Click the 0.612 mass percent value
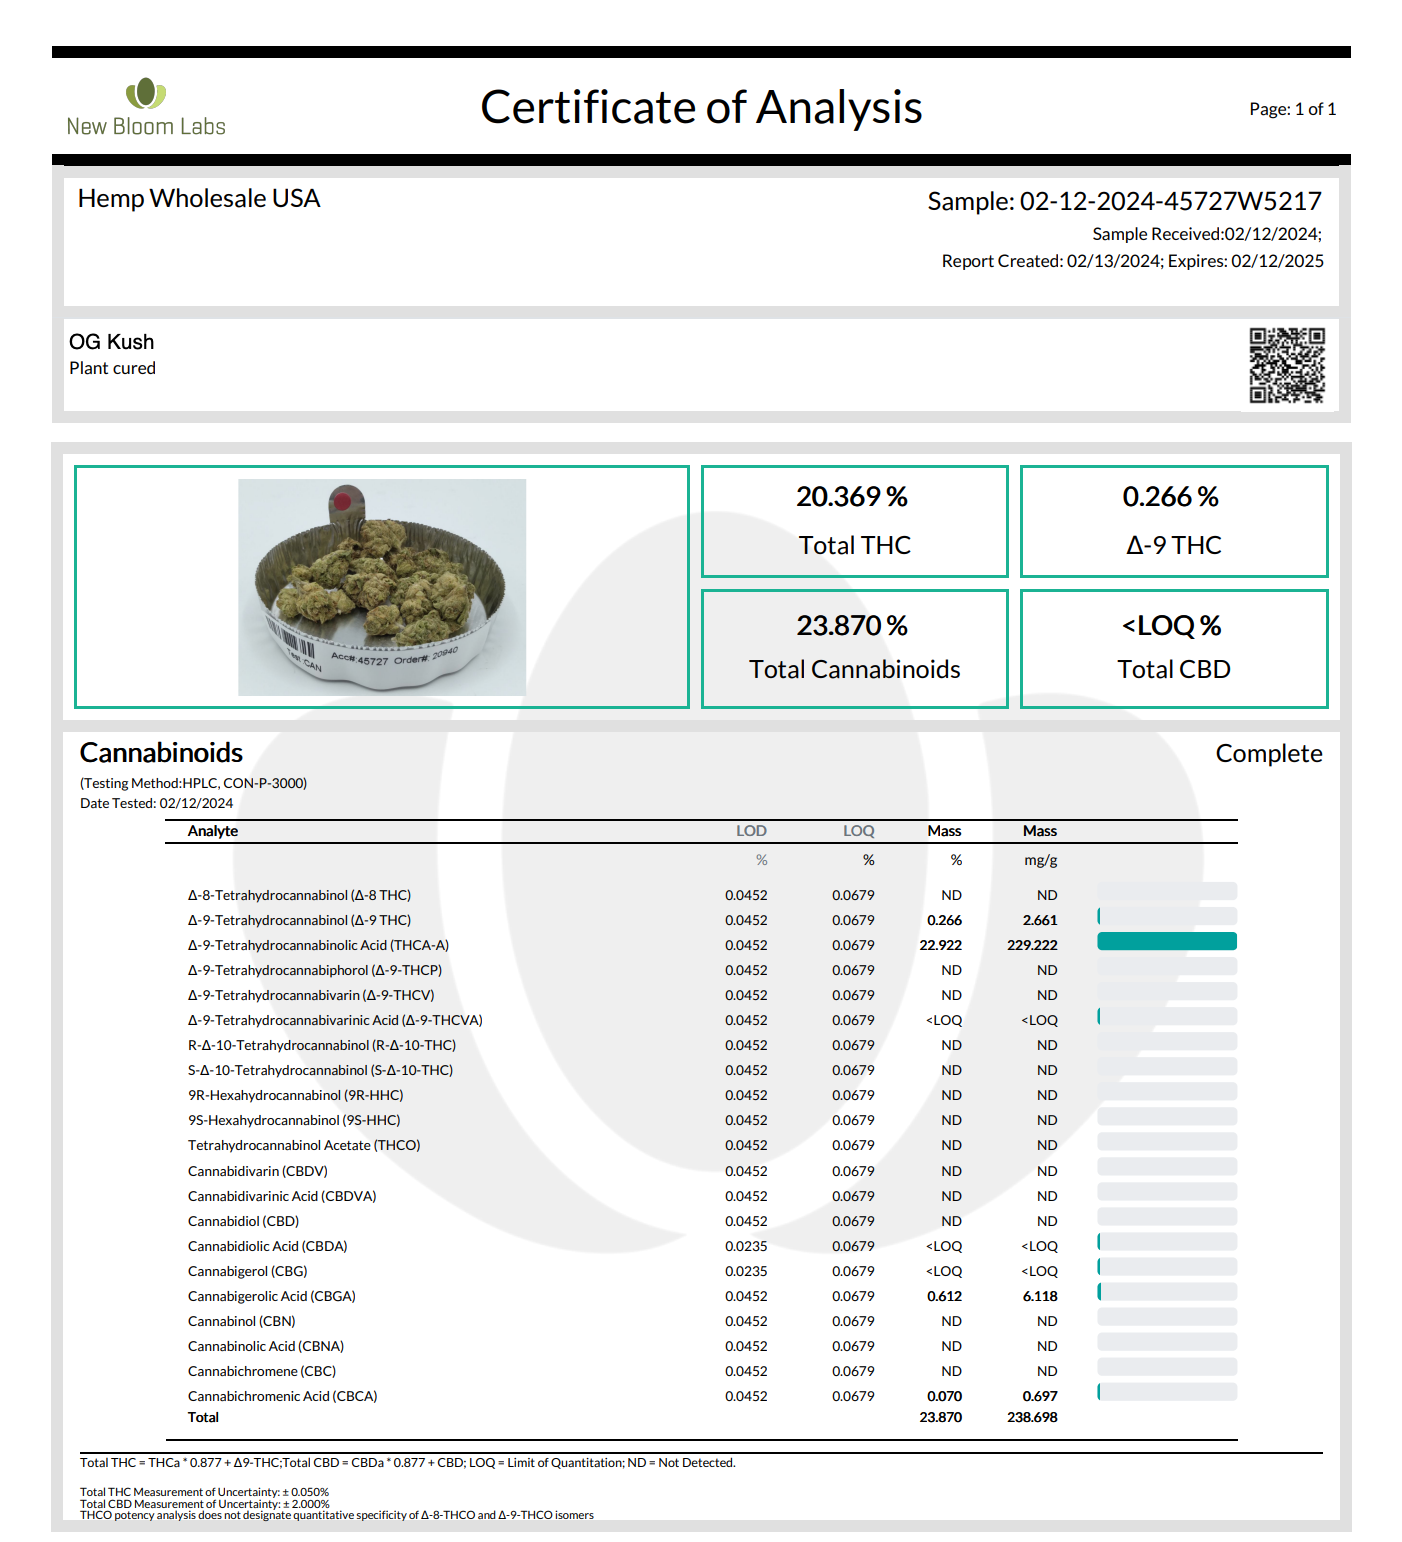The image size is (1402, 1542). click(x=944, y=1296)
